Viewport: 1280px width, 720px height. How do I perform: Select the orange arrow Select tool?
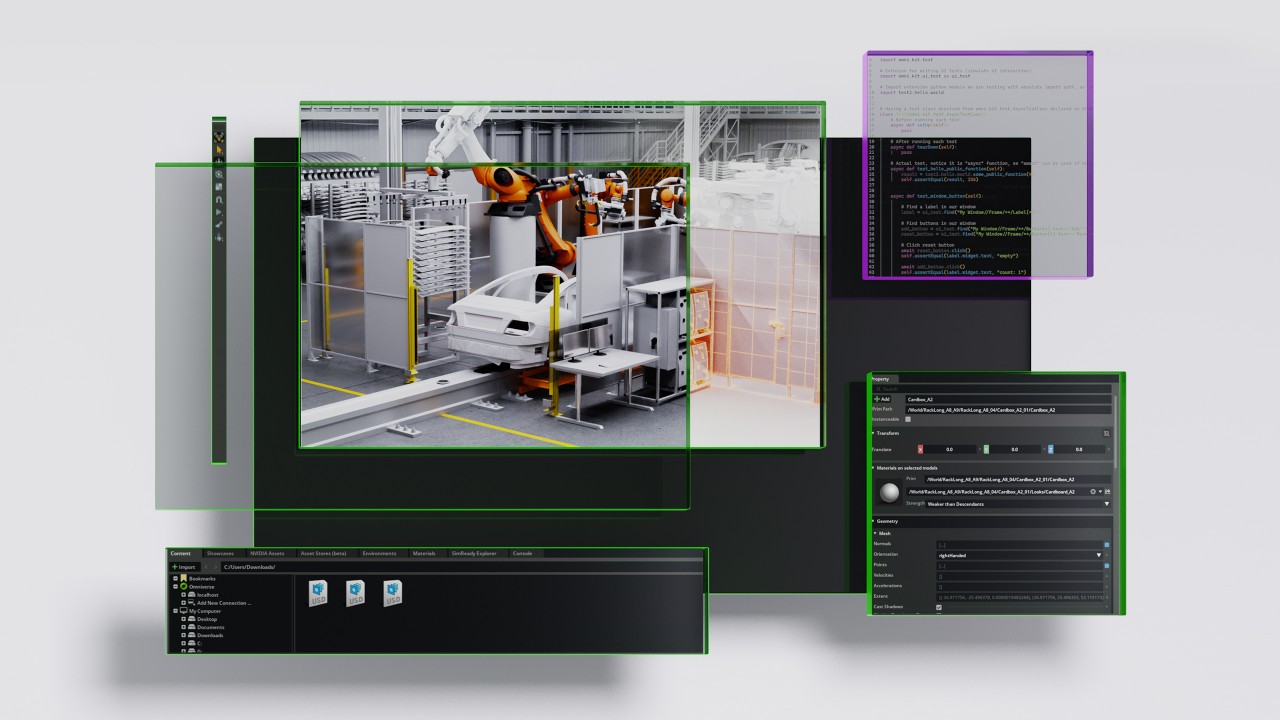(x=219, y=150)
